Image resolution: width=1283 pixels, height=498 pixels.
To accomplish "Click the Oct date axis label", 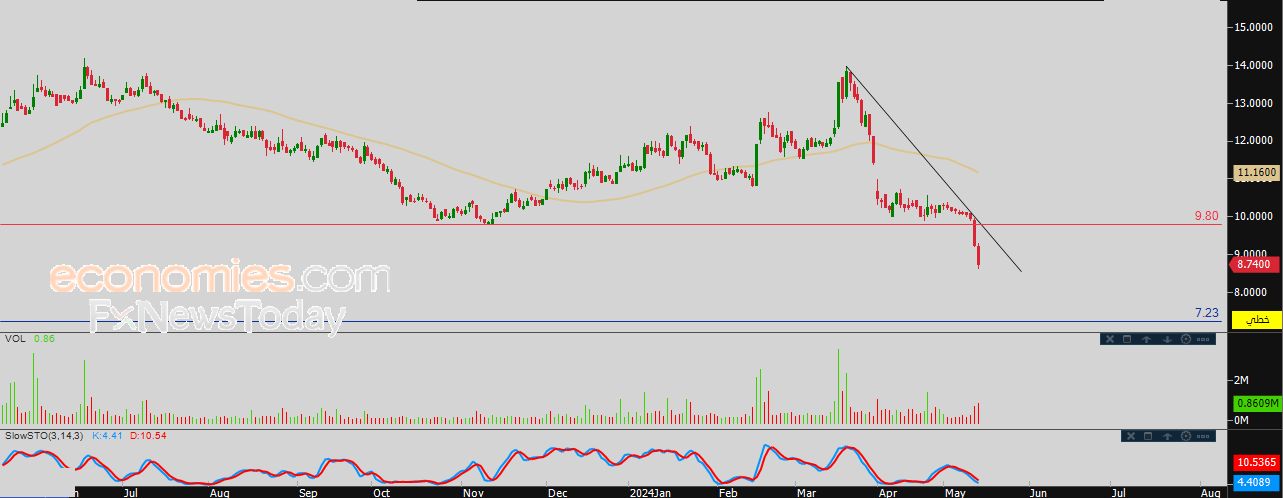I will tap(381, 493).
